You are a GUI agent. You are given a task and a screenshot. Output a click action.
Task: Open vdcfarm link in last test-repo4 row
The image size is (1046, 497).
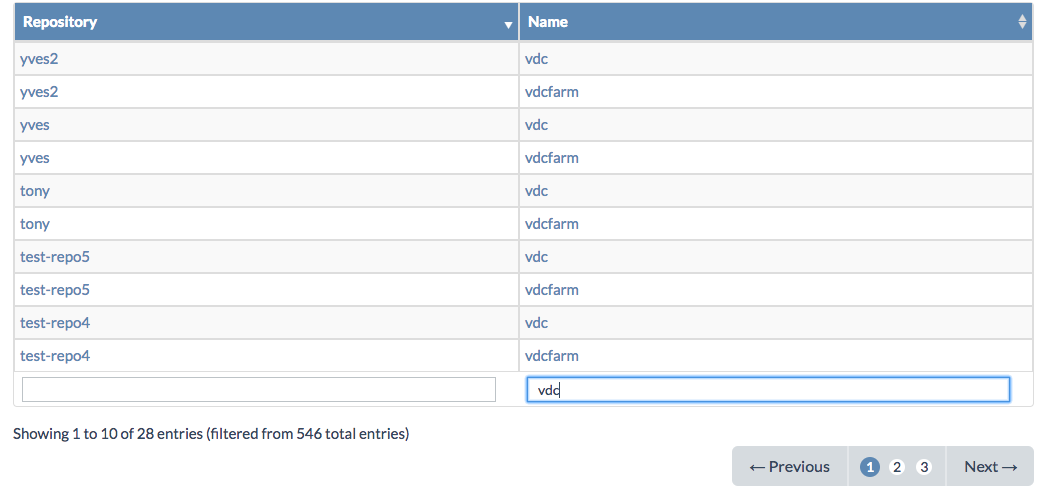pyautogui.click(x=551, y=356)
